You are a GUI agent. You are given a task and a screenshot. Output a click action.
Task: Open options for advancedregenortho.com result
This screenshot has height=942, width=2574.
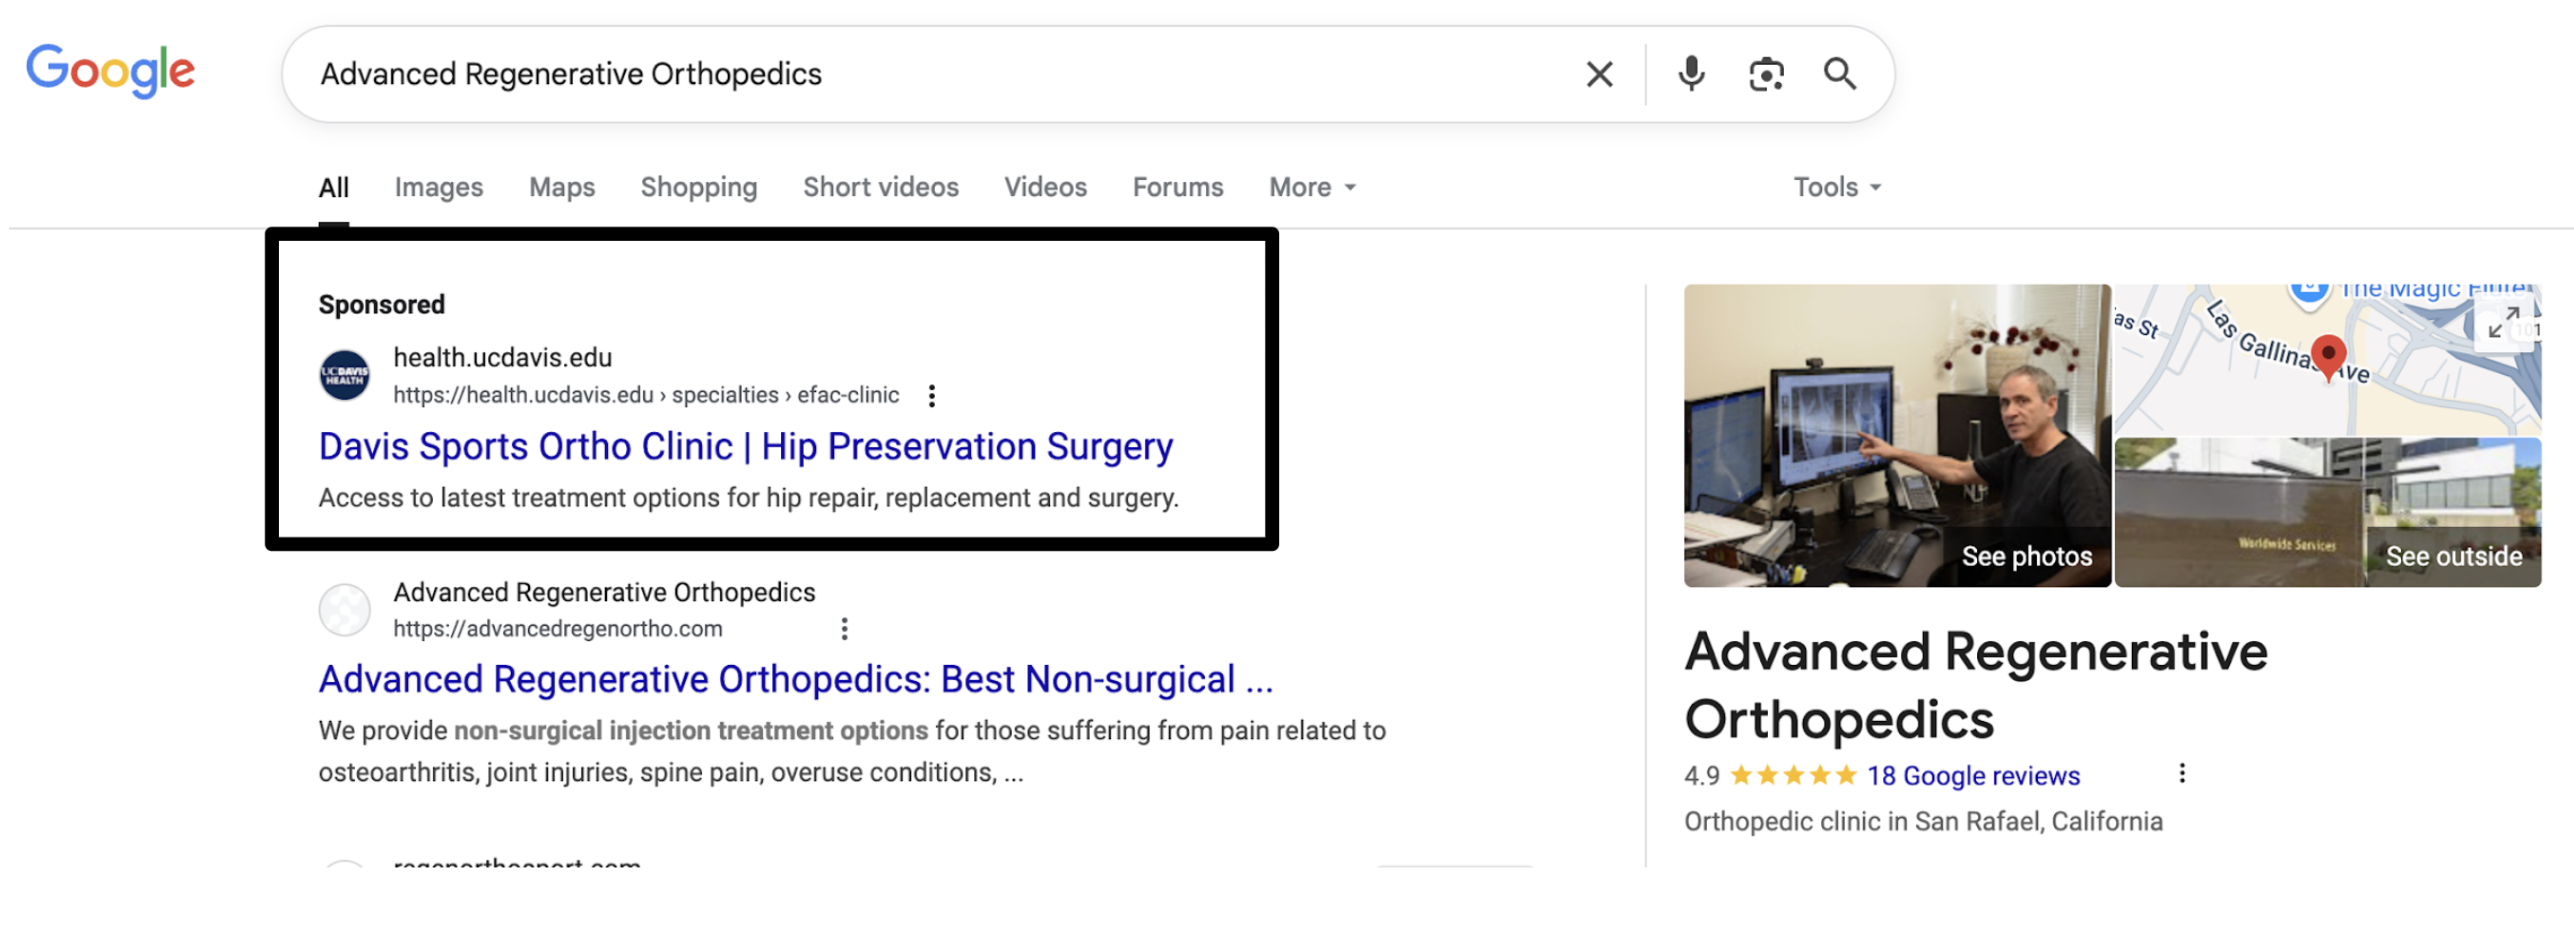[844, 629]
